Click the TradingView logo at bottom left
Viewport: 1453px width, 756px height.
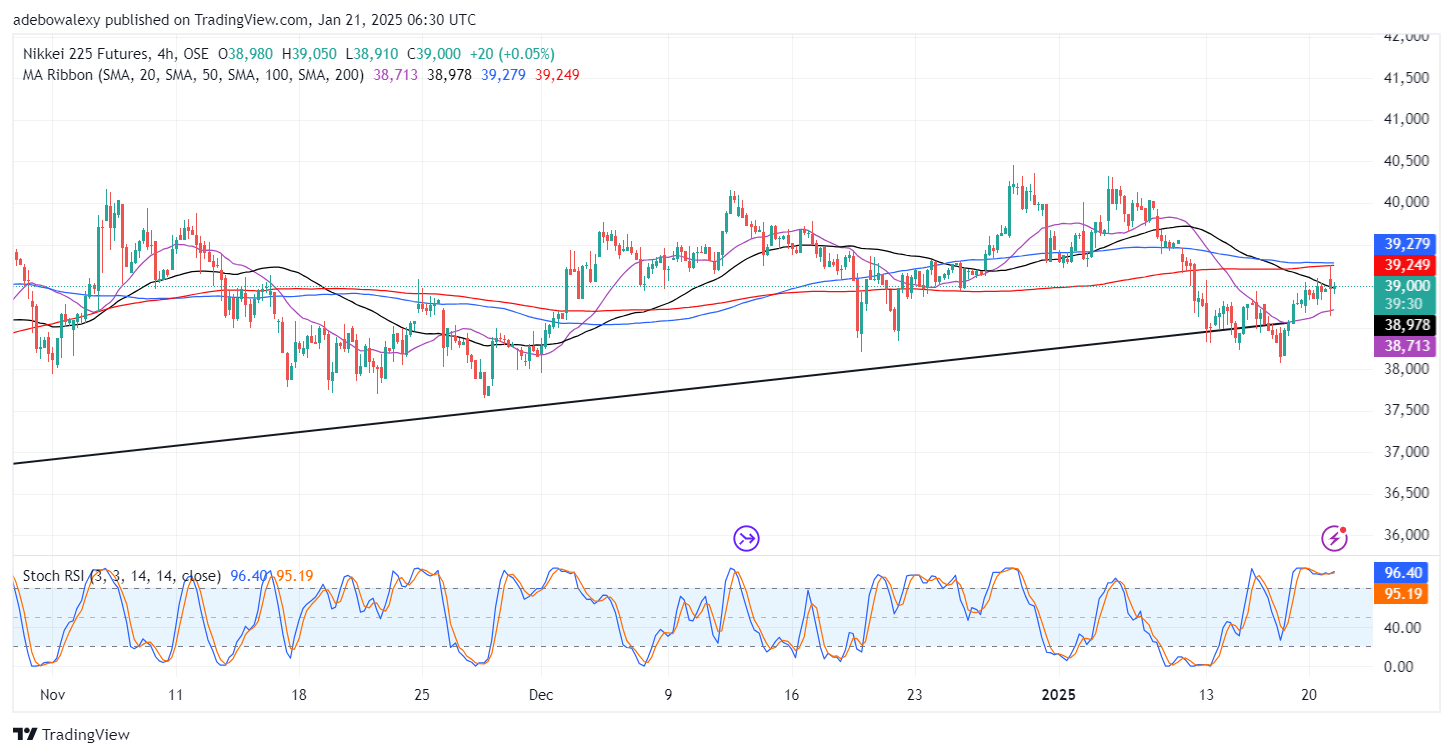coord(70,735)
